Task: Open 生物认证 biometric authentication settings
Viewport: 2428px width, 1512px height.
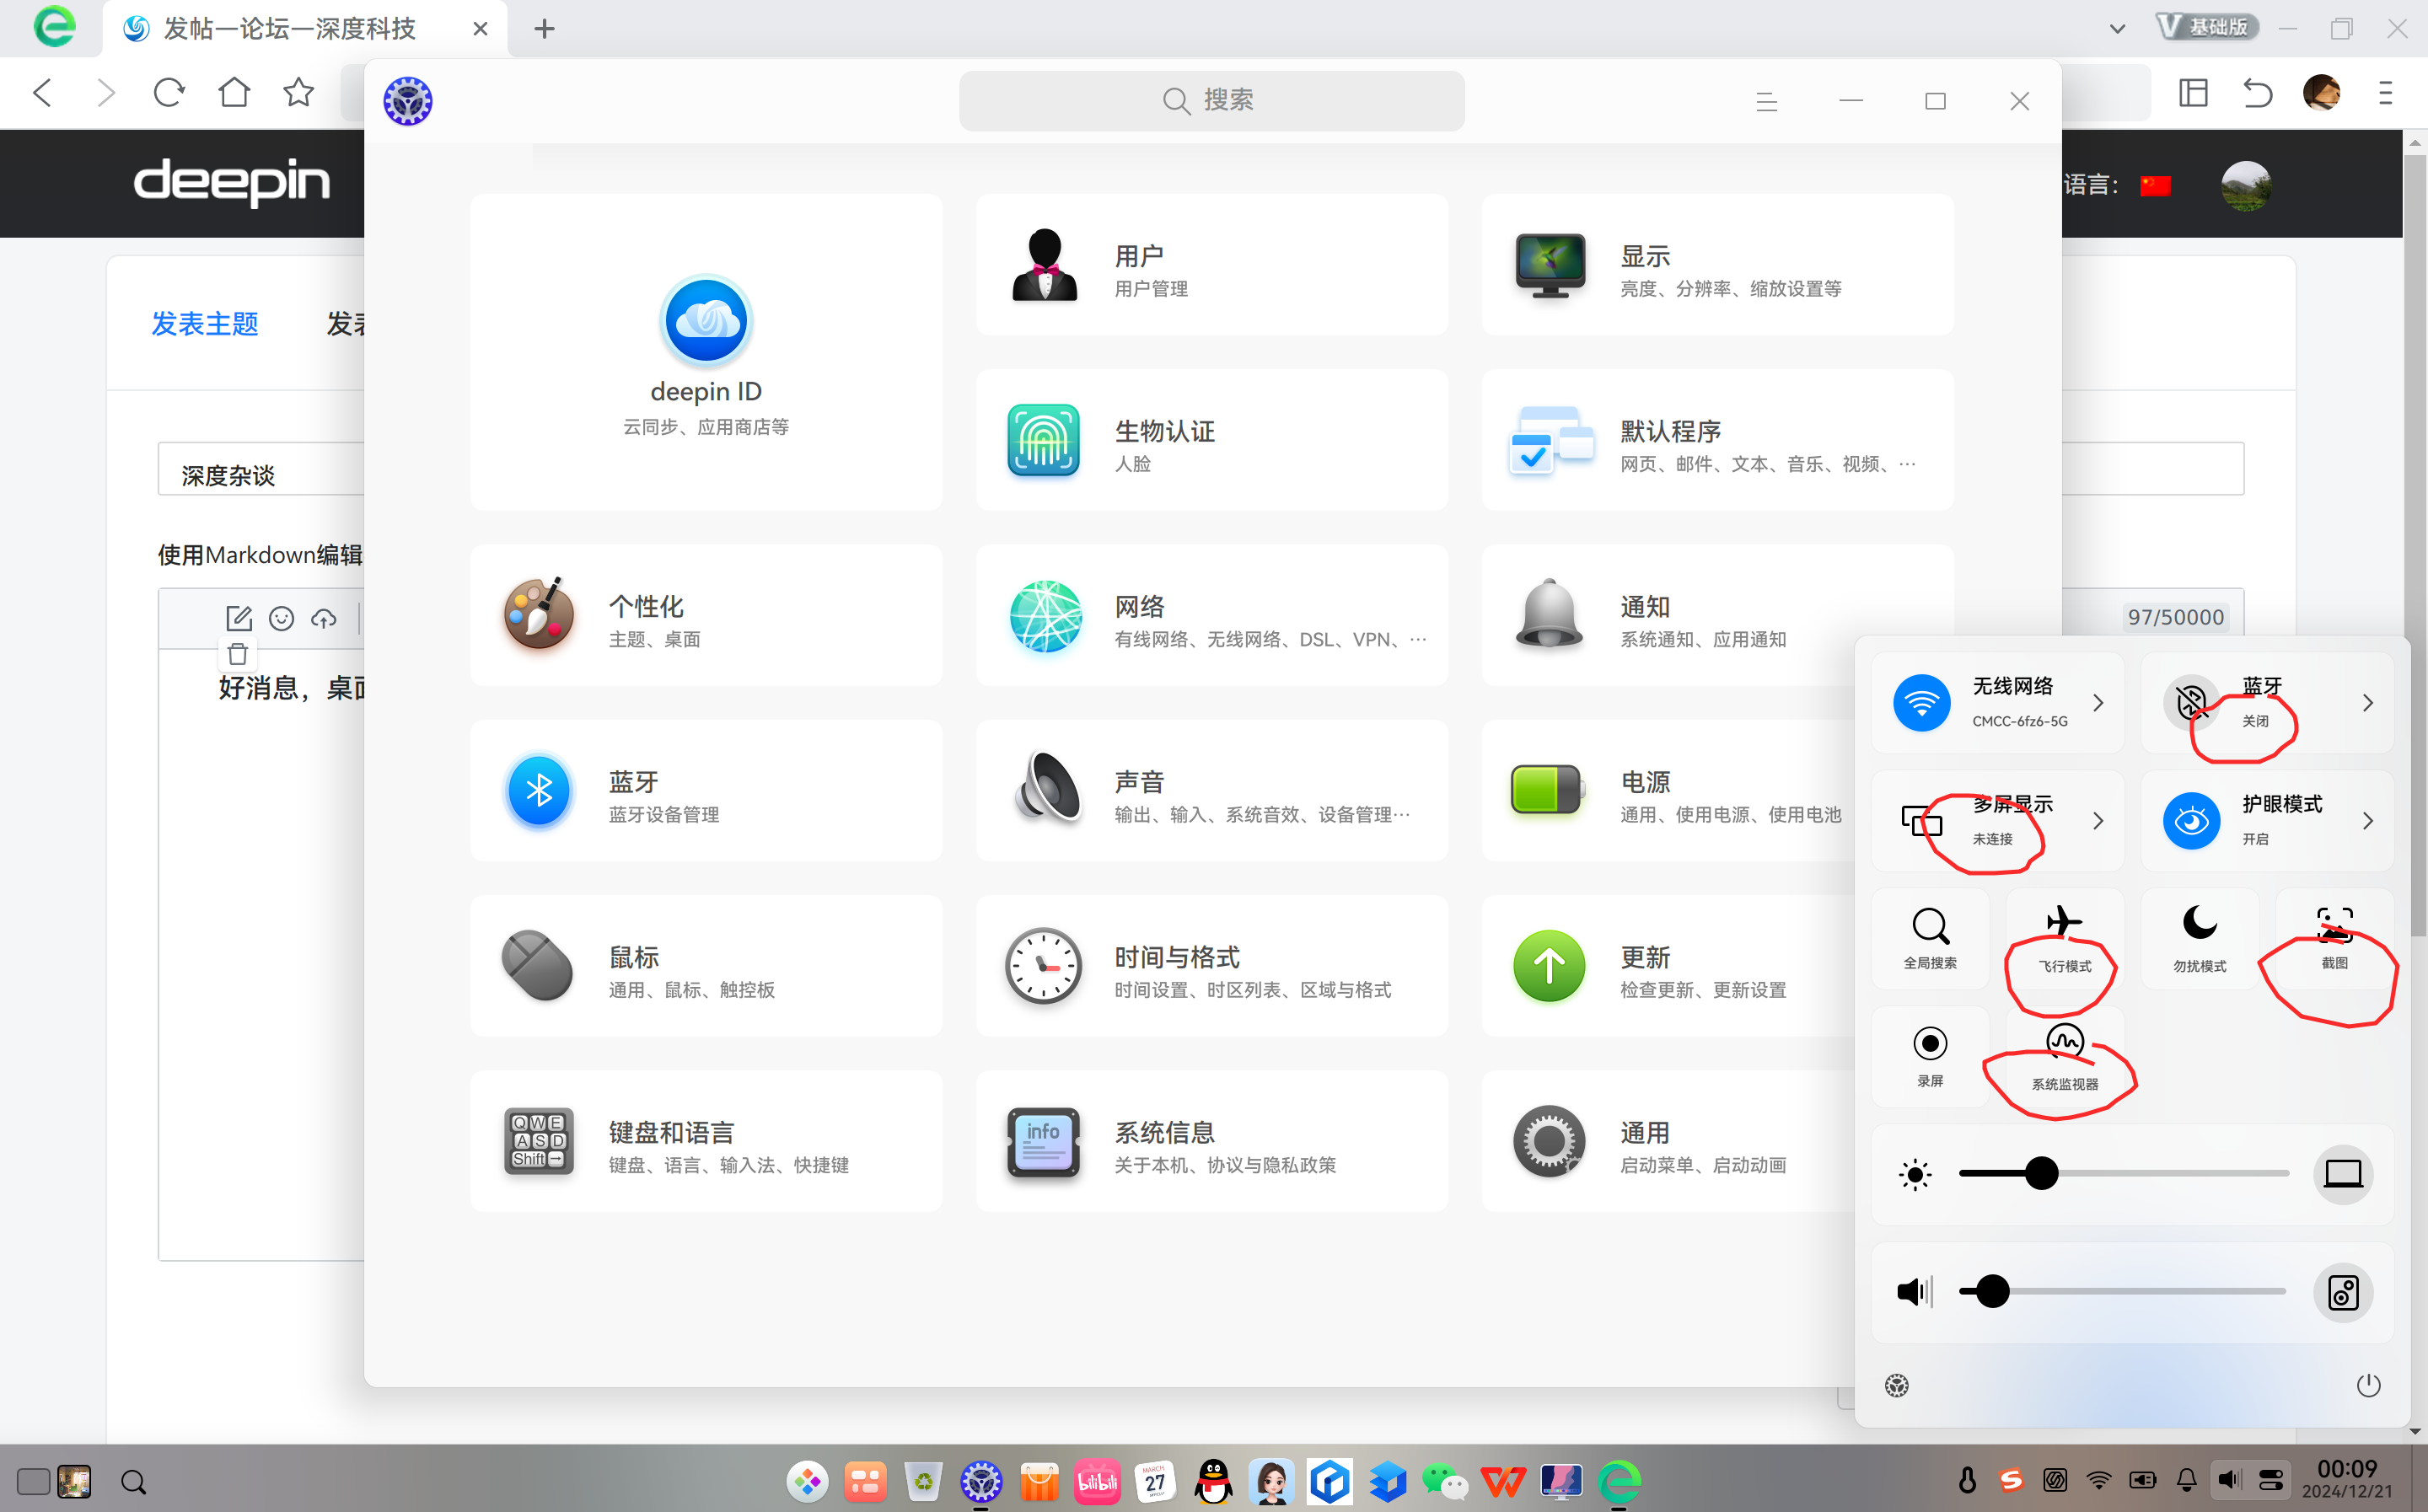Action: pyautogui.click(x=1211, y=440)
